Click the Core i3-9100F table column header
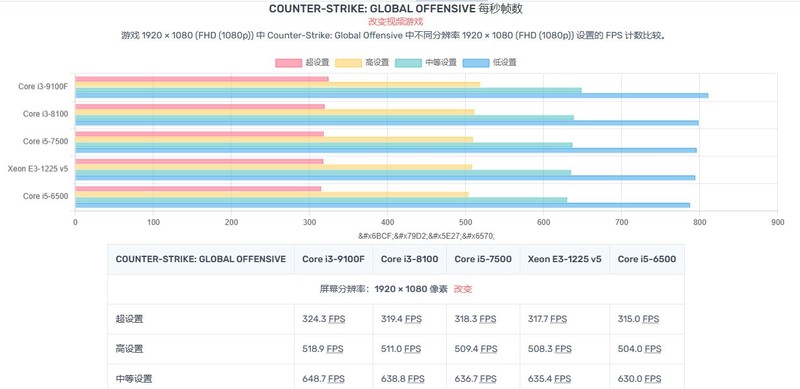The image size is (800, 389). pyautogui.click(x=333, y=259)
